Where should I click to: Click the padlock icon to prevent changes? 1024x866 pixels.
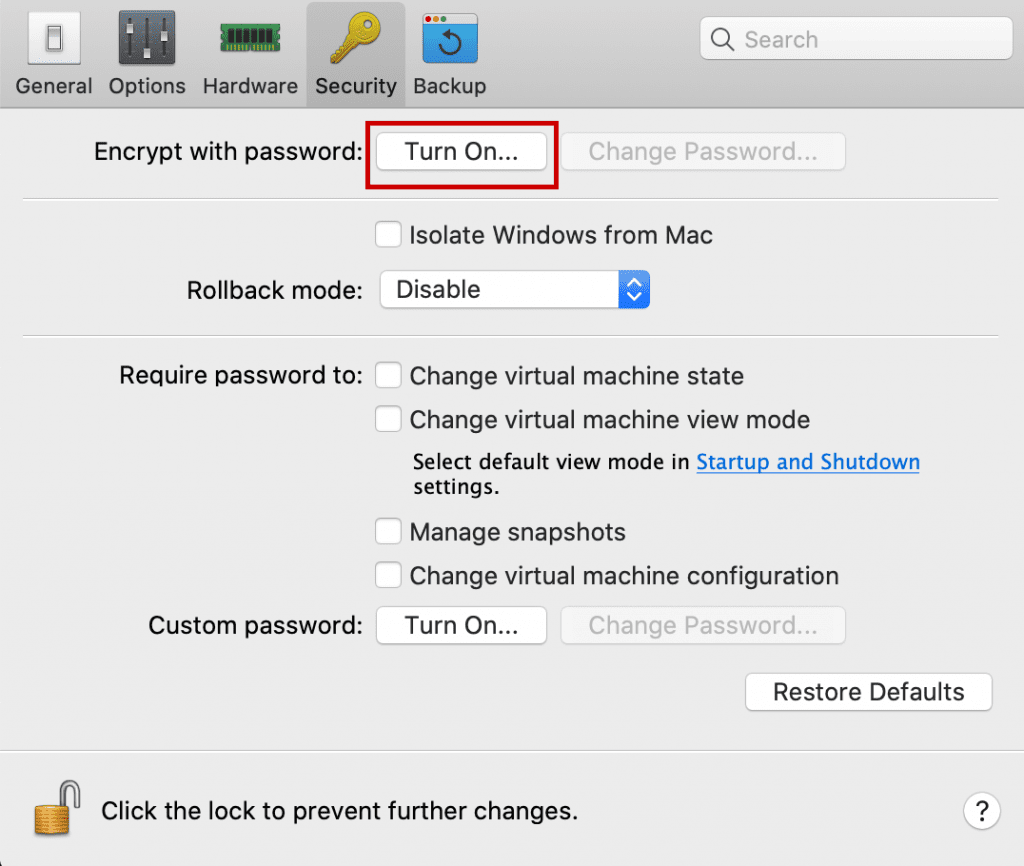(x=57, y=808)
